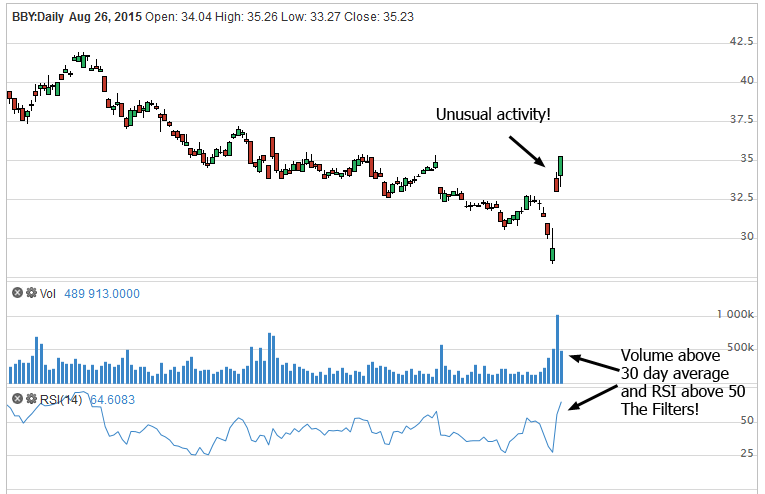Select the tallest volume bar above 1 000k

click(557, 349)
